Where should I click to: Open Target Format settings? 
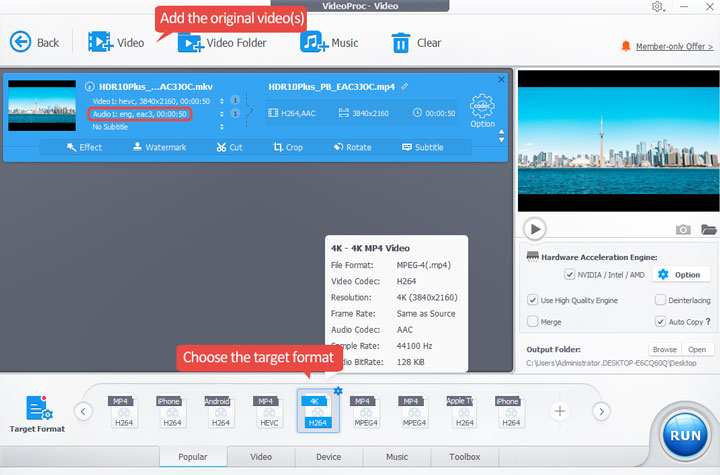click(38, 414)
